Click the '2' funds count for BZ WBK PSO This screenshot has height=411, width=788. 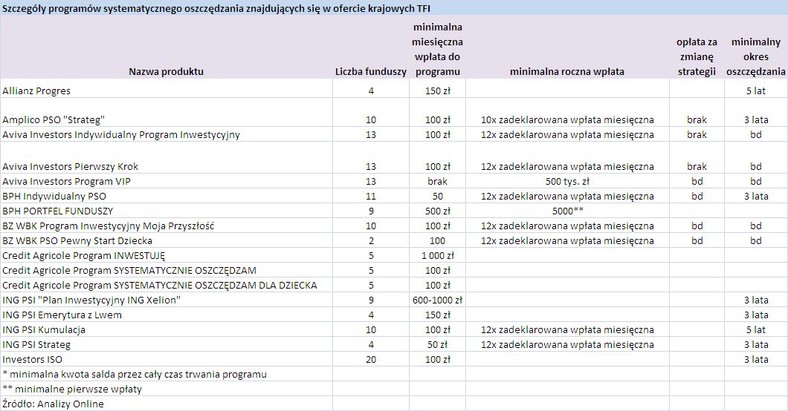click(x=371, y=241)
